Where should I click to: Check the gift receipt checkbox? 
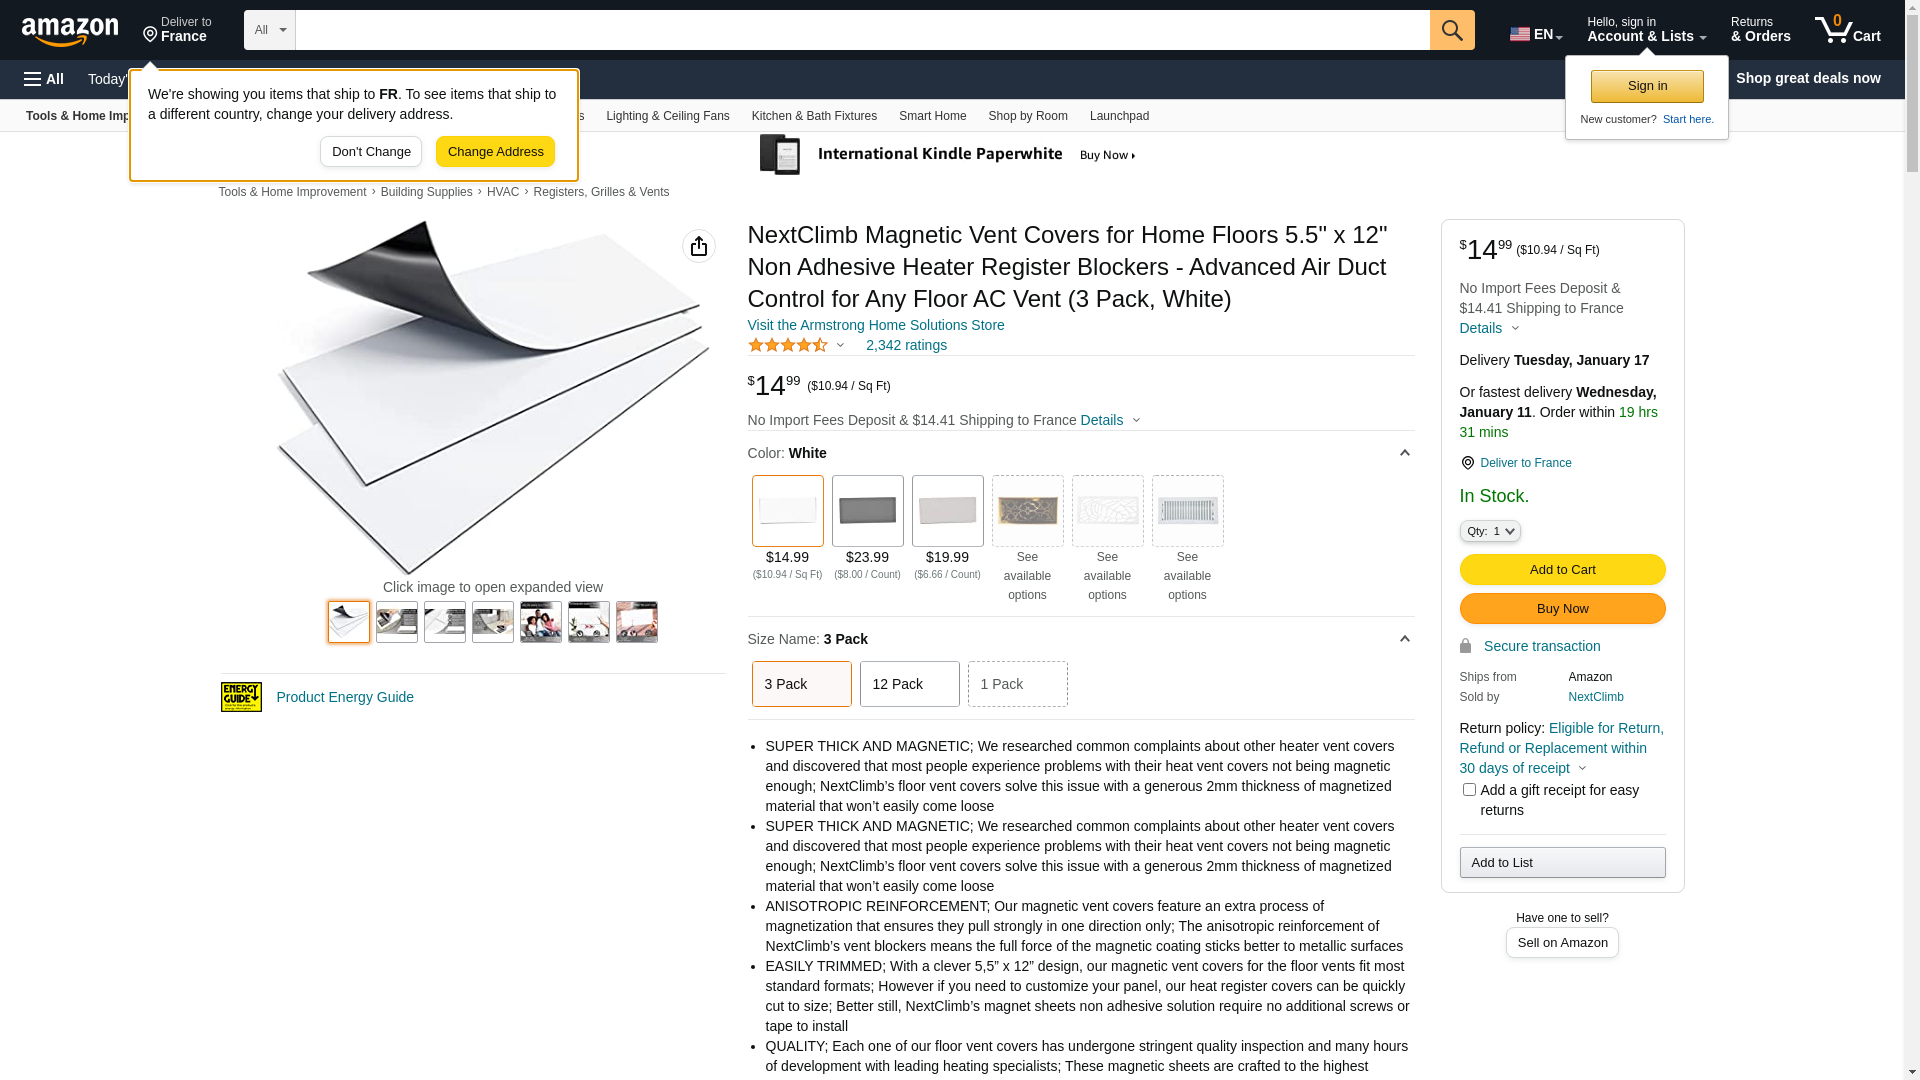(x=1469, y=790)
